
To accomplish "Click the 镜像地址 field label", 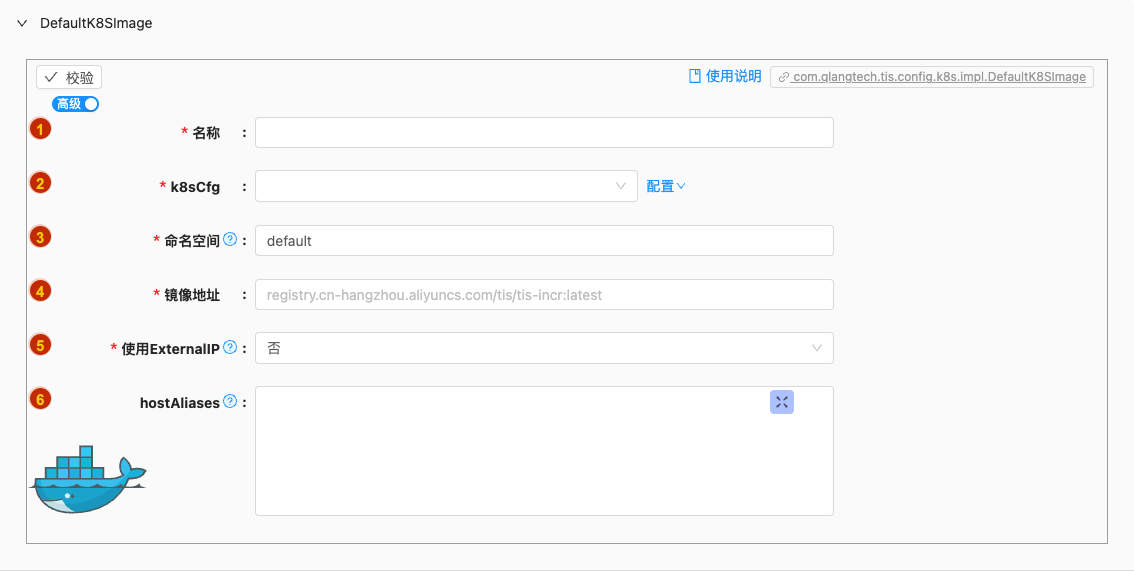I will [x=192, y=295].
